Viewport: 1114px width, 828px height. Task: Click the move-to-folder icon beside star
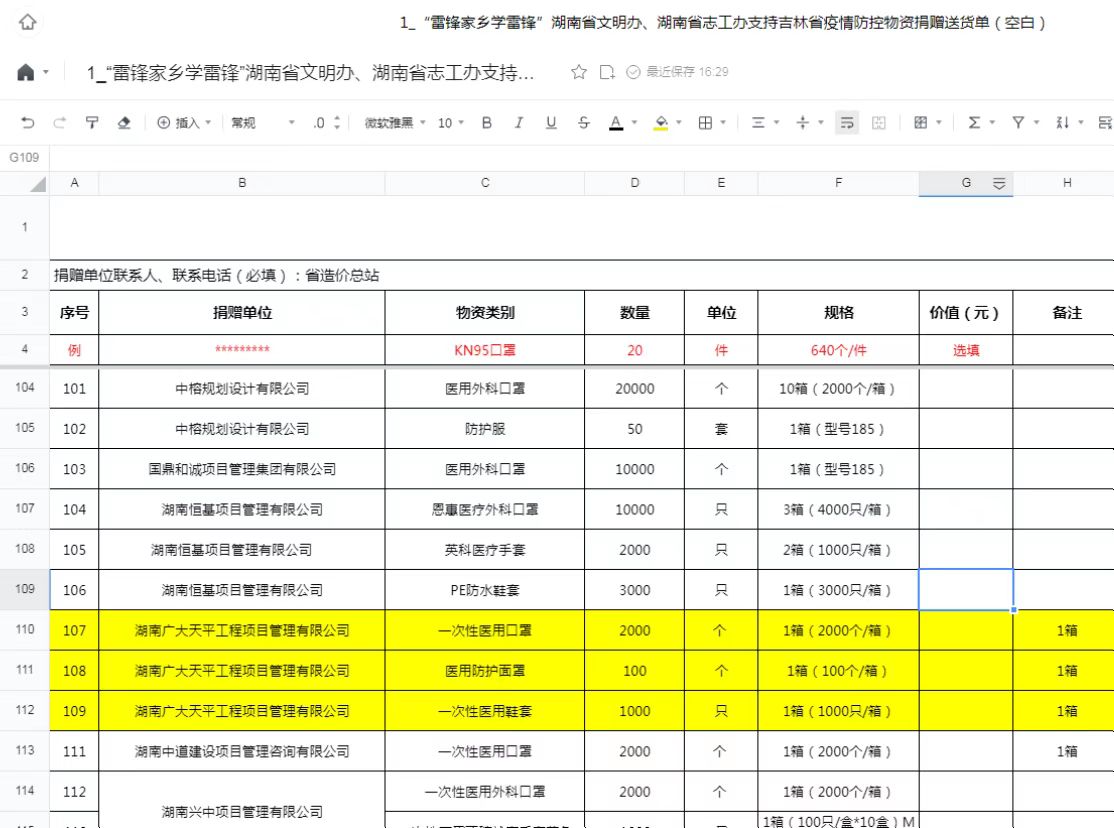click(x=607, y=72)
